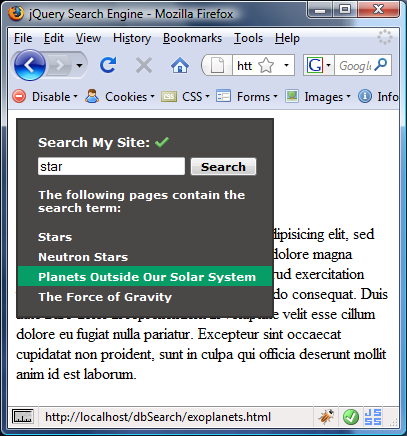The width and height of the screenshot is (407, 436).
Task: Click the magnifying glass search icon
Action: [x=381, y=65]
